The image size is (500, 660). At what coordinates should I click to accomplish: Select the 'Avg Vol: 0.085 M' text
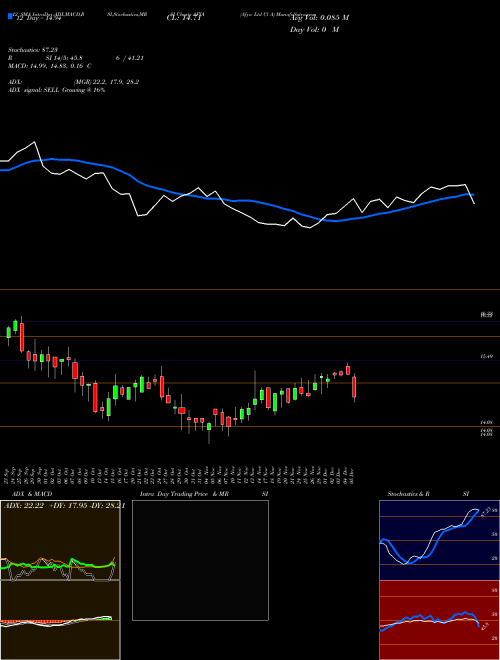(319, 18)
